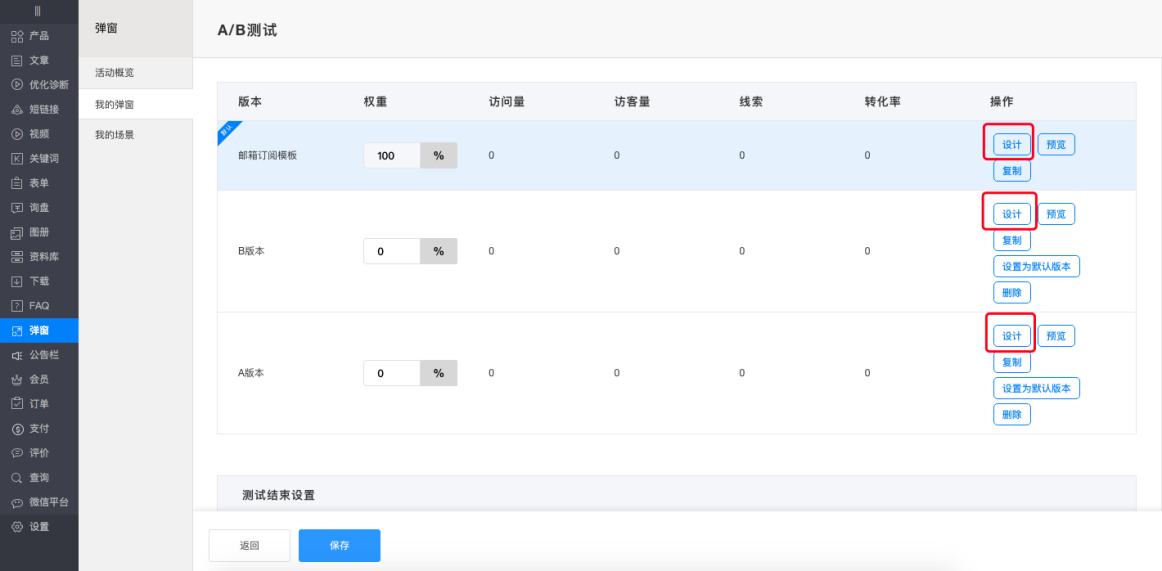Focus weight field of A版本
Screen dimensions: 1162x571
tap(392, 373)
